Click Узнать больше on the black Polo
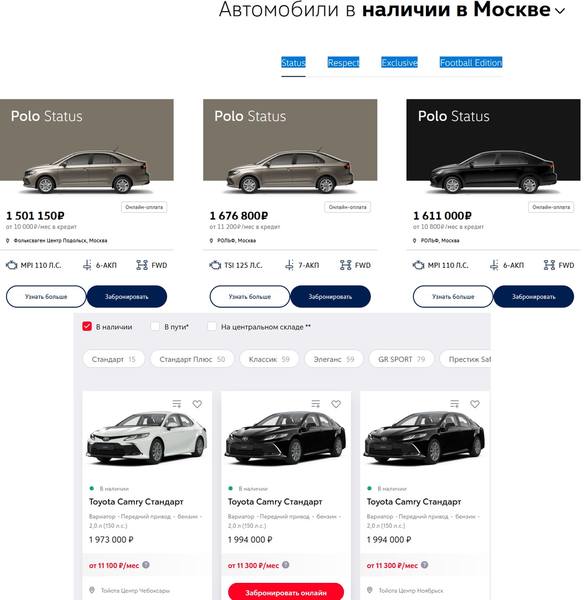The height and width of the screenshot is (600, 587). [453, 297]
